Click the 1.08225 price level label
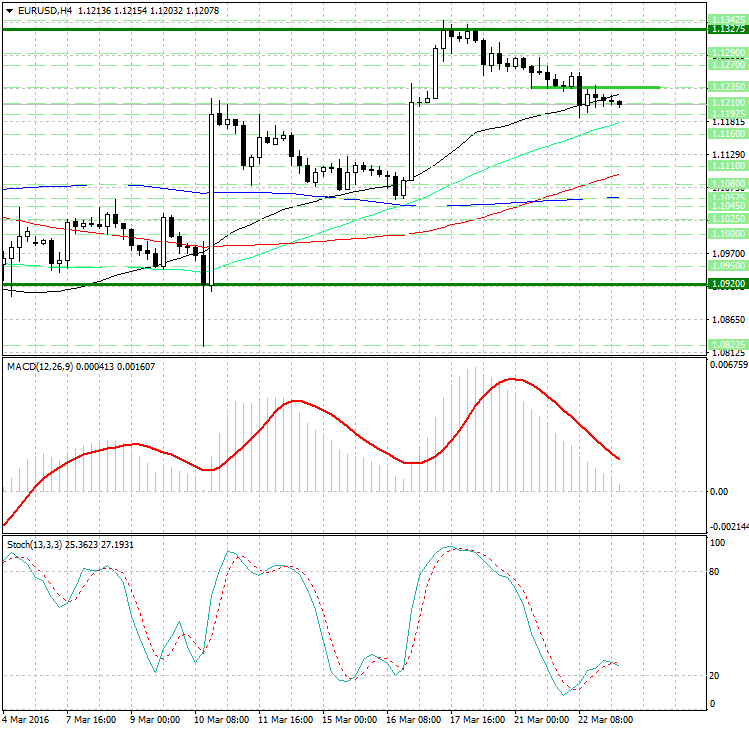The height and width of the screenshot is (731, 749). pyautogui.click(x=728, y=344)
